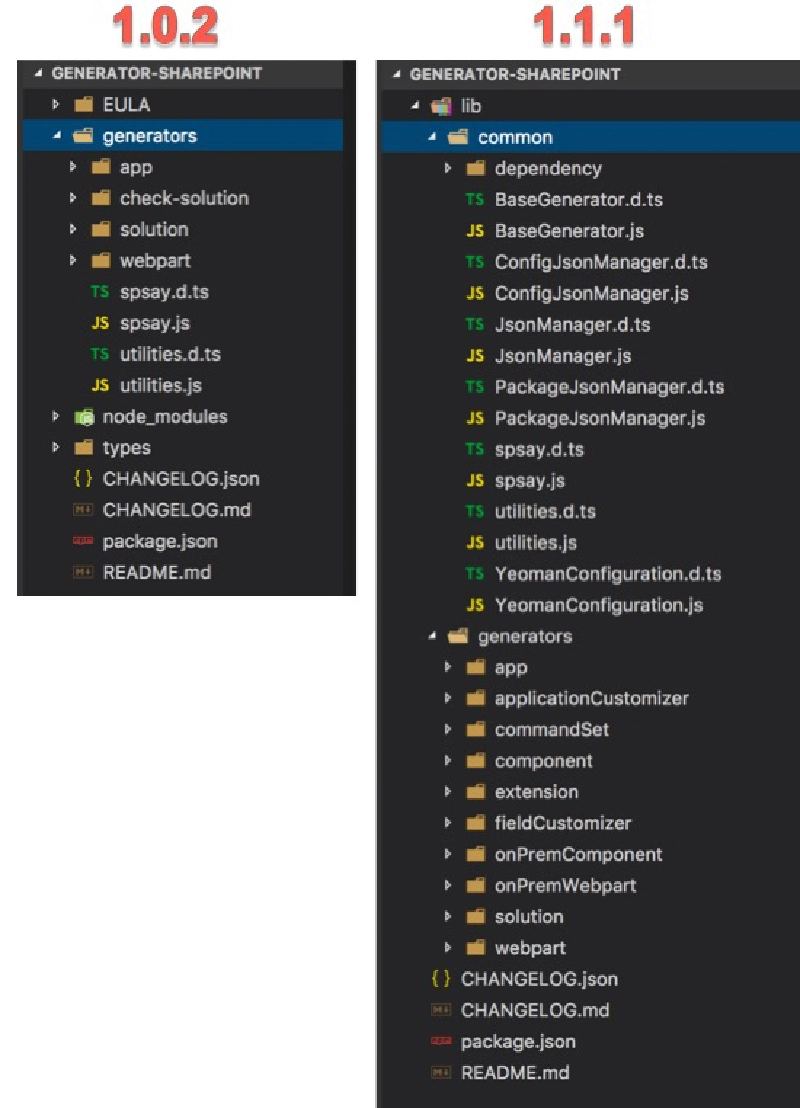Viewport: 800px width, 1108px height.
Task: Click the npm icon of package.json in the 1.1.1 tree
Action: 441,1042
